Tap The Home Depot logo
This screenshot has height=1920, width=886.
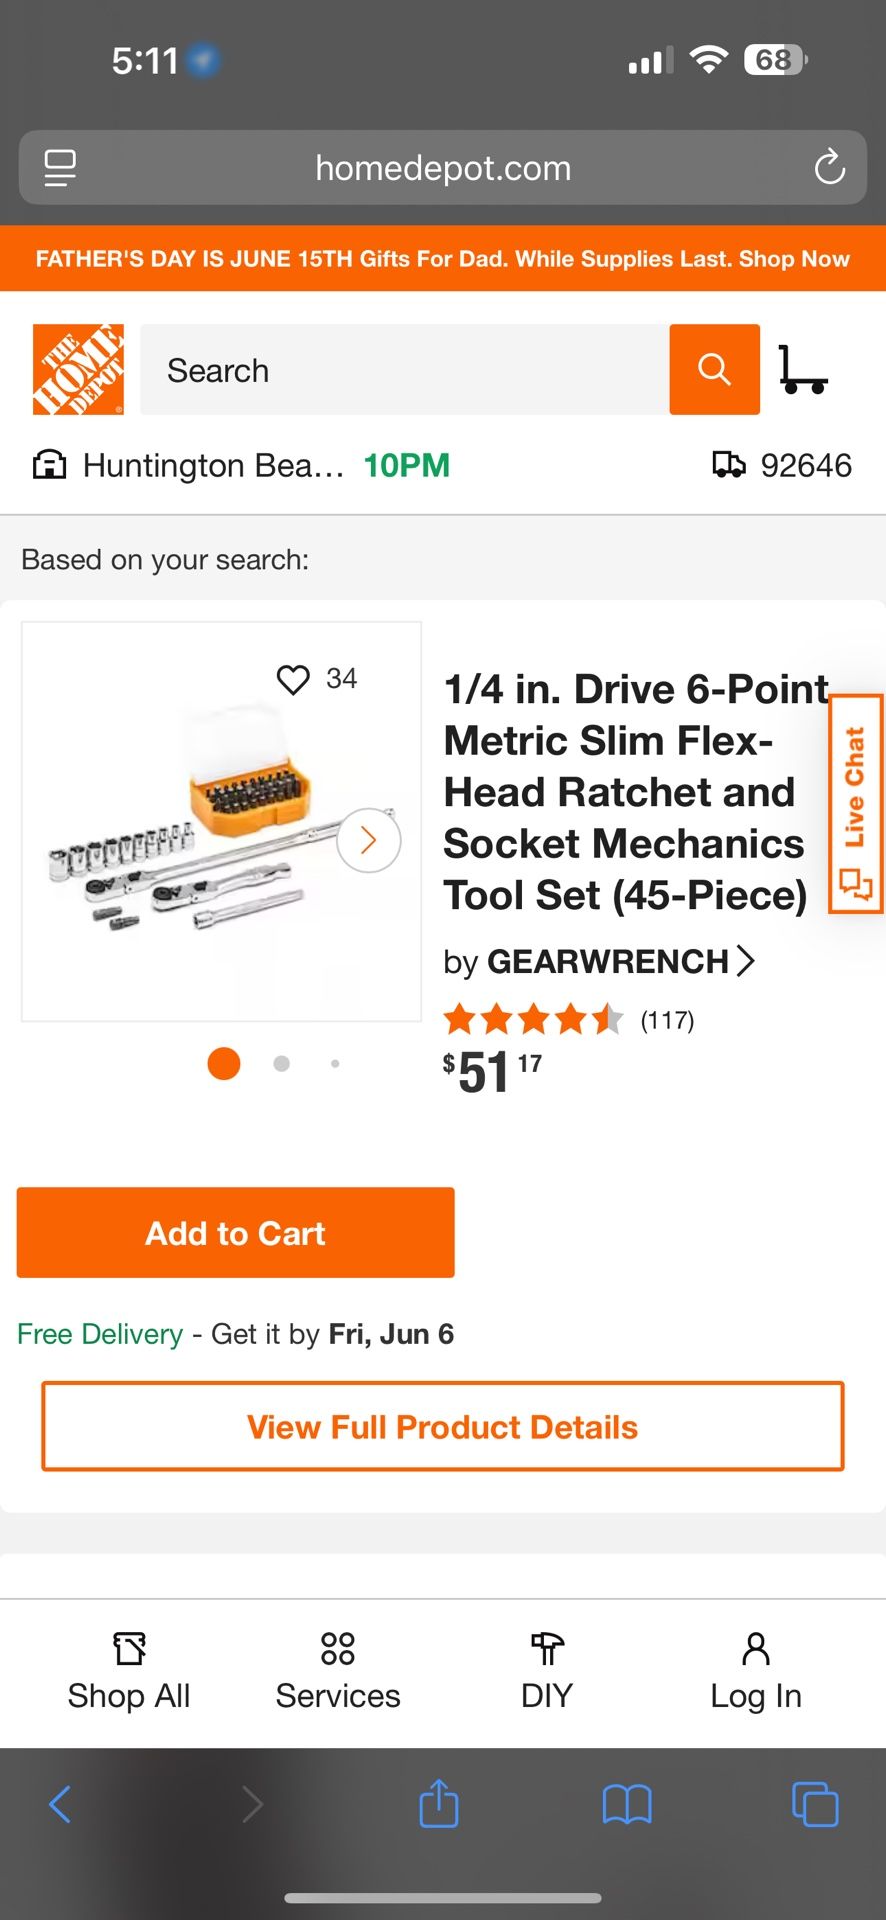pos(78,369)
